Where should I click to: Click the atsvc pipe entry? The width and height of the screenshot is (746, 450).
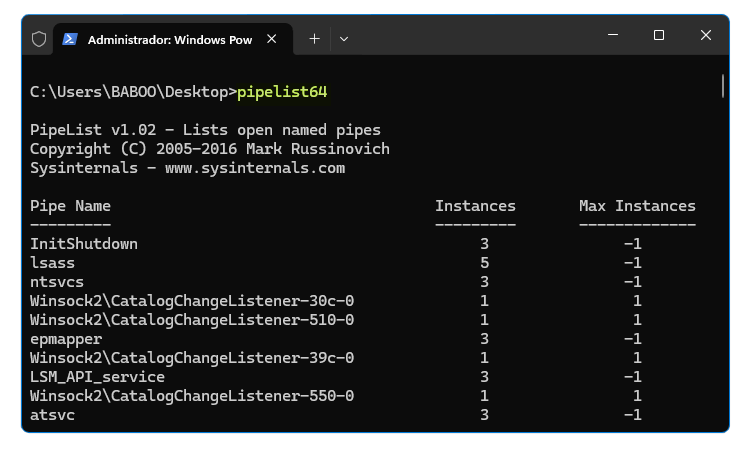click(x=52, y=415)
